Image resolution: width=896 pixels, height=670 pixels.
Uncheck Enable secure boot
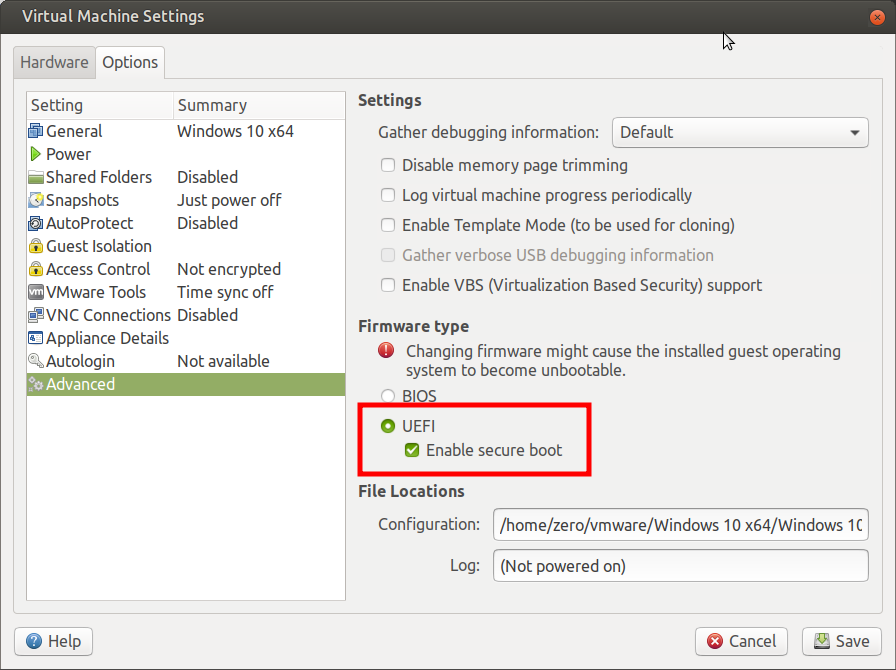[x=412, y=450]
